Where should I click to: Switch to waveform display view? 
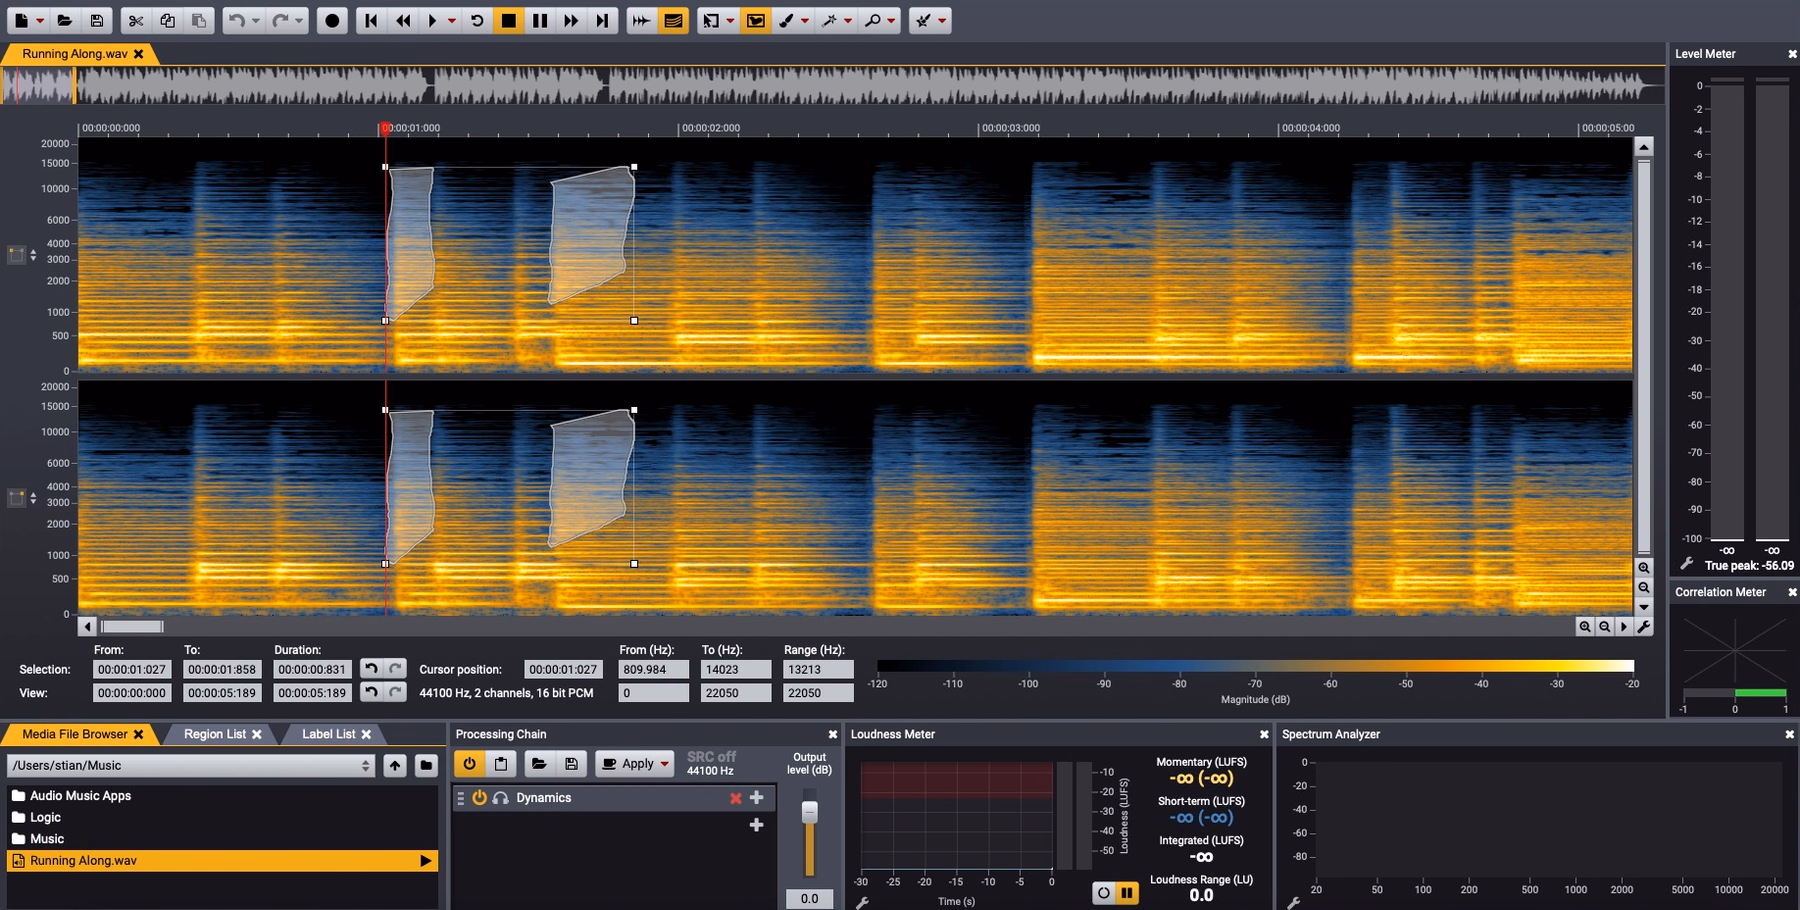641,20
